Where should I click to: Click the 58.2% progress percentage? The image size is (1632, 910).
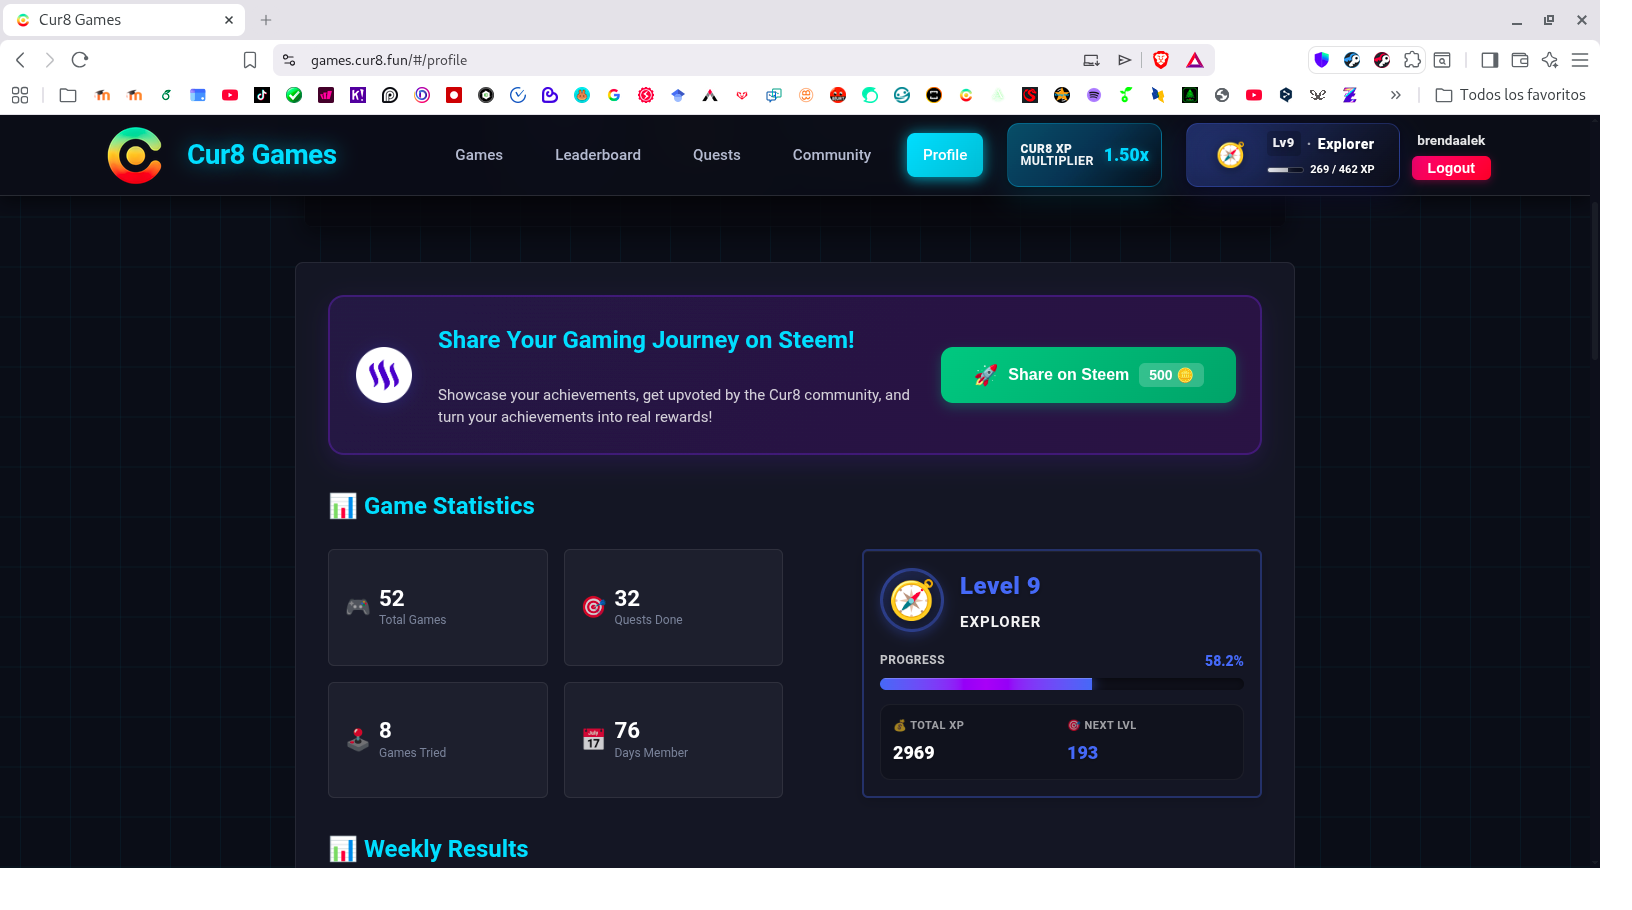(x=1224, y=661)
